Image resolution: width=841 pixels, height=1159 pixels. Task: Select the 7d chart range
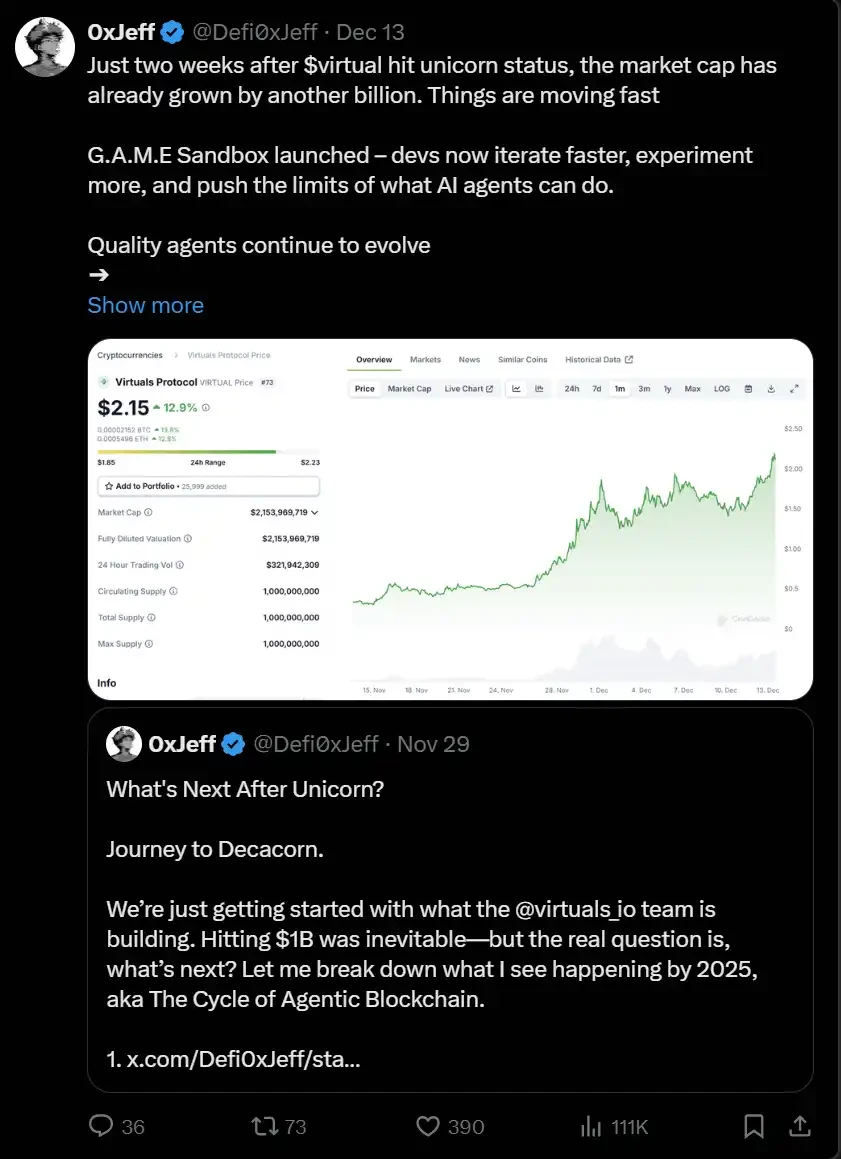[596, 389]
